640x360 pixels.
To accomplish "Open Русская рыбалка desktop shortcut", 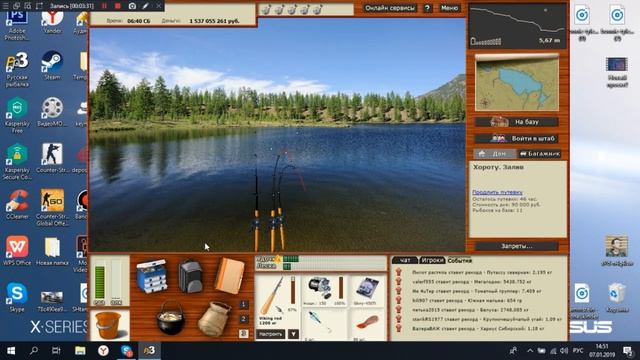I will pos(17,69).
